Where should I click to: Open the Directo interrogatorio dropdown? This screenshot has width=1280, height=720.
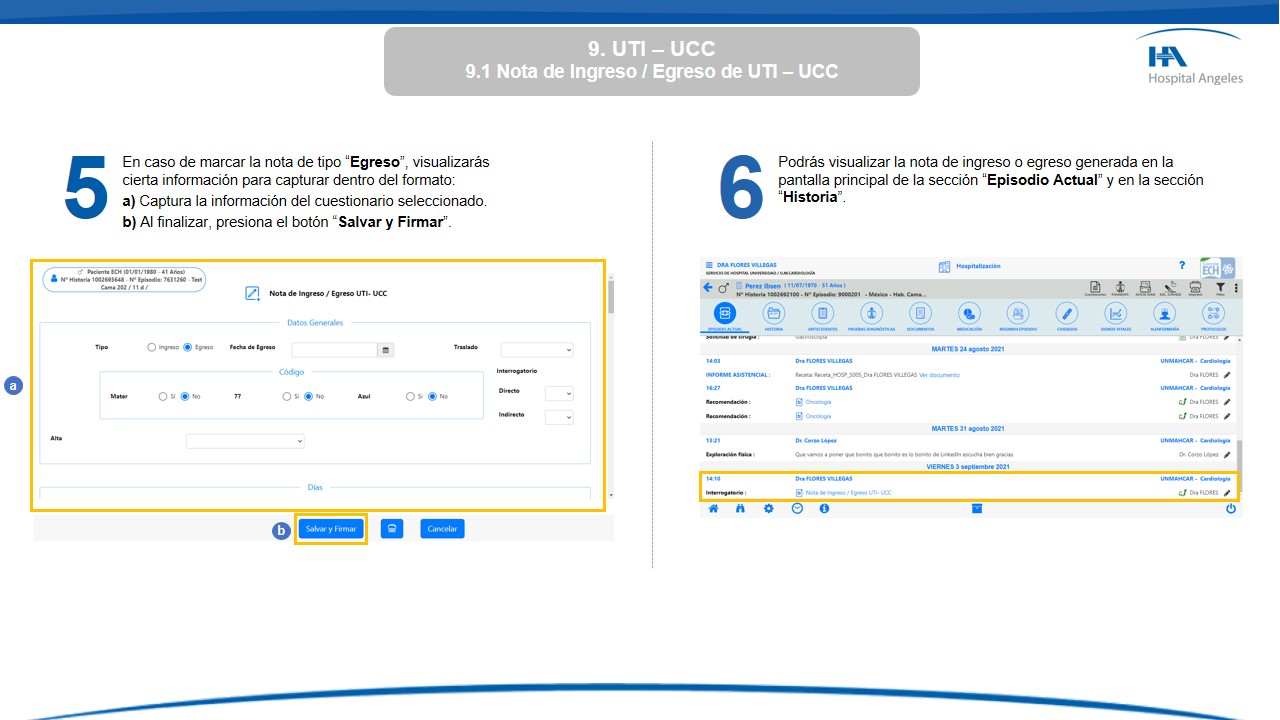[x=558, y=394]
